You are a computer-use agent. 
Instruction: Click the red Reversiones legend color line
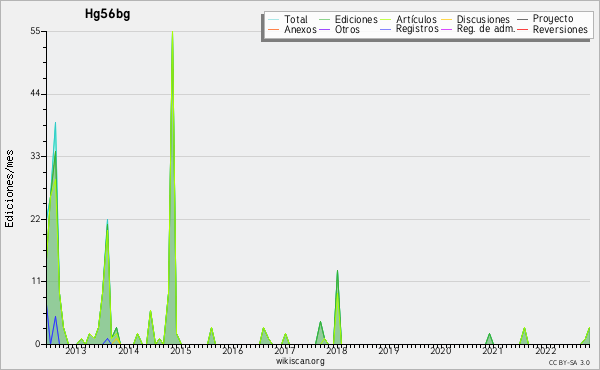pos(522,29)
